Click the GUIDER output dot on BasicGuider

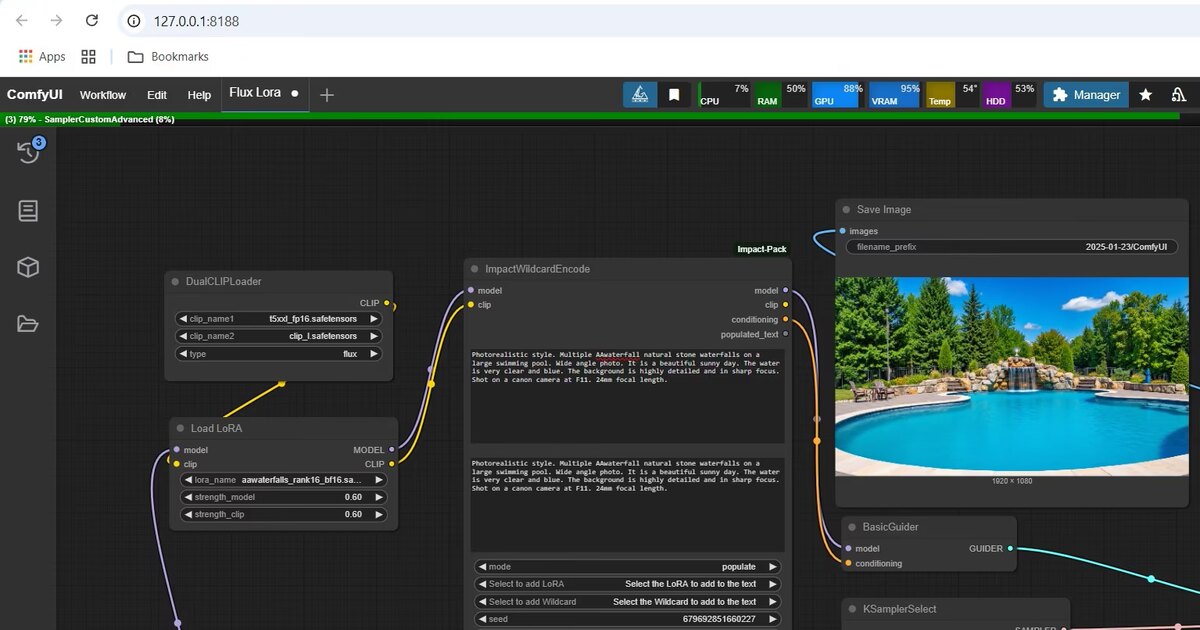click(x=1010, y=548)
